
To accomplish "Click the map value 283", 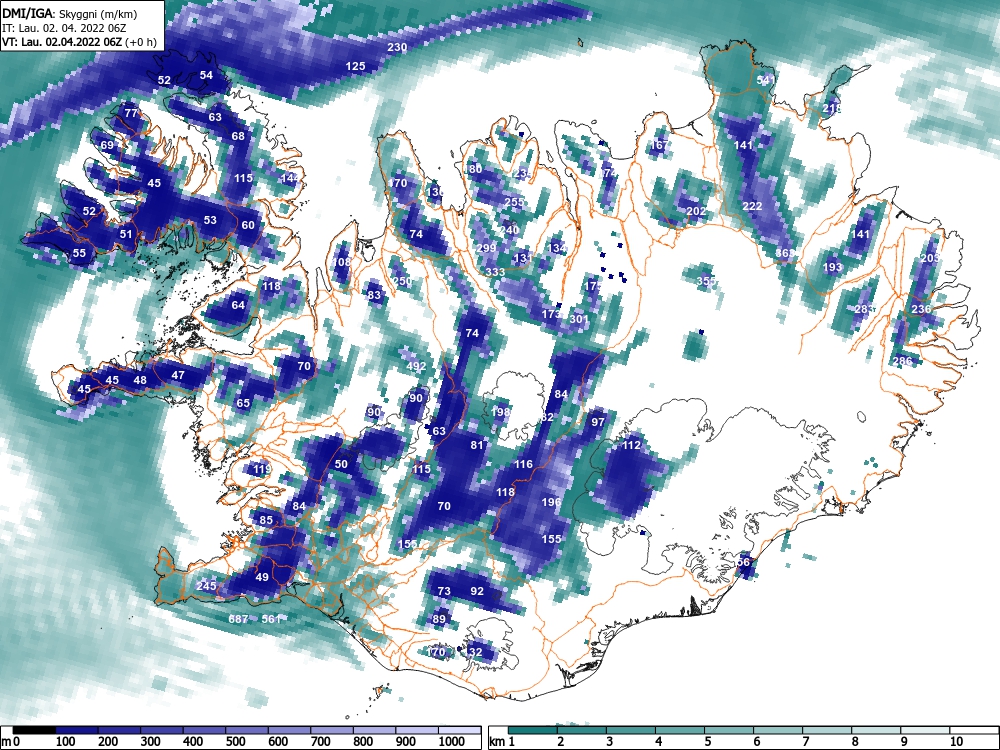I will pyautogui.click(x=864, y=309).
